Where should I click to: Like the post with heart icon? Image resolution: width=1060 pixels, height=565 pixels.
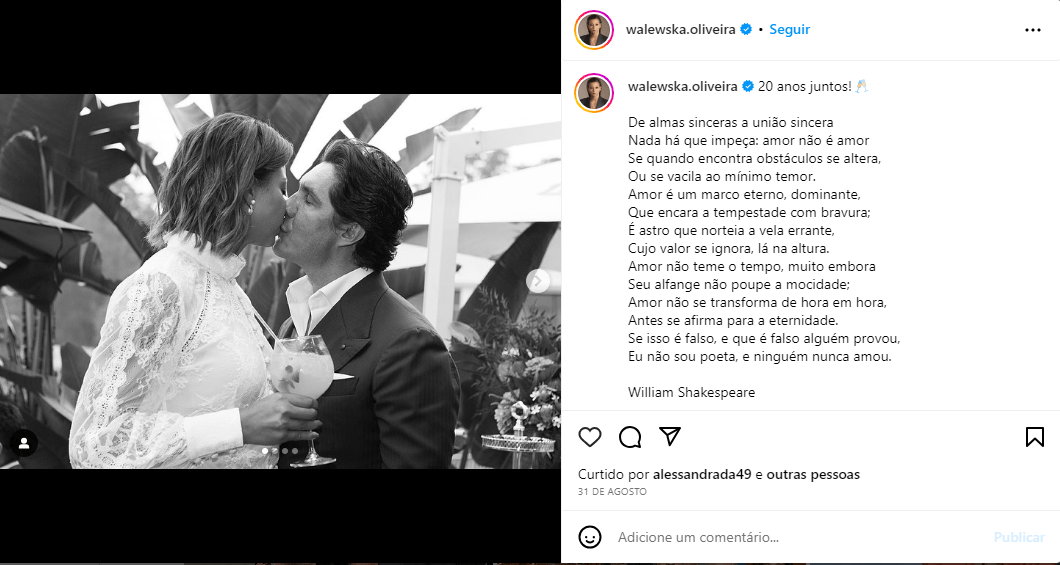coord(589,437)
